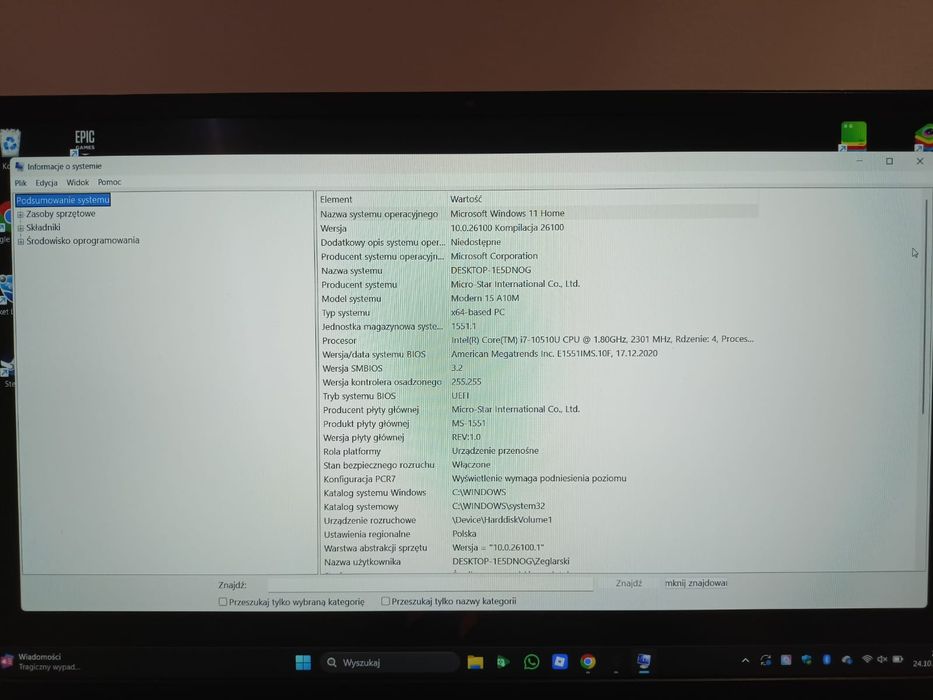Screen dimensions: 933x700
Task: Open the Plik menu
Action: (21, 183)
